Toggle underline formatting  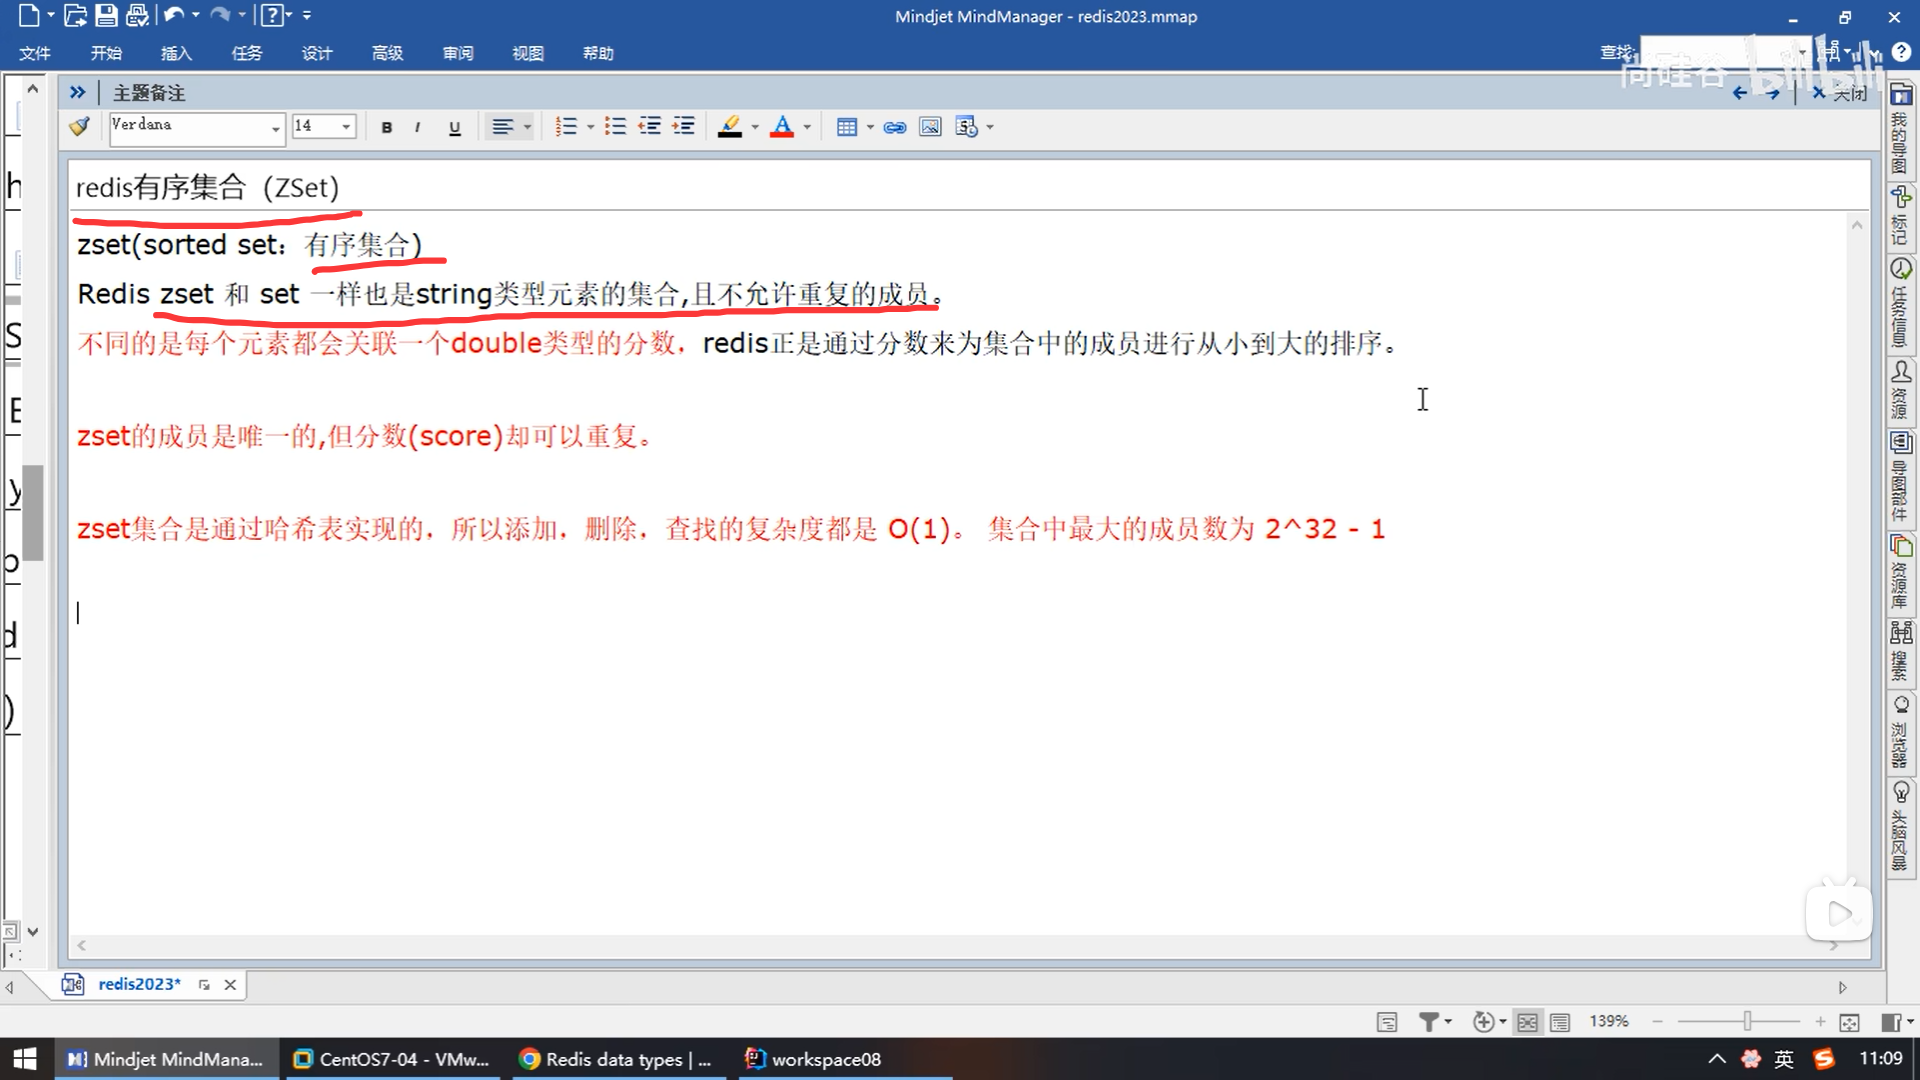(454, 127)
